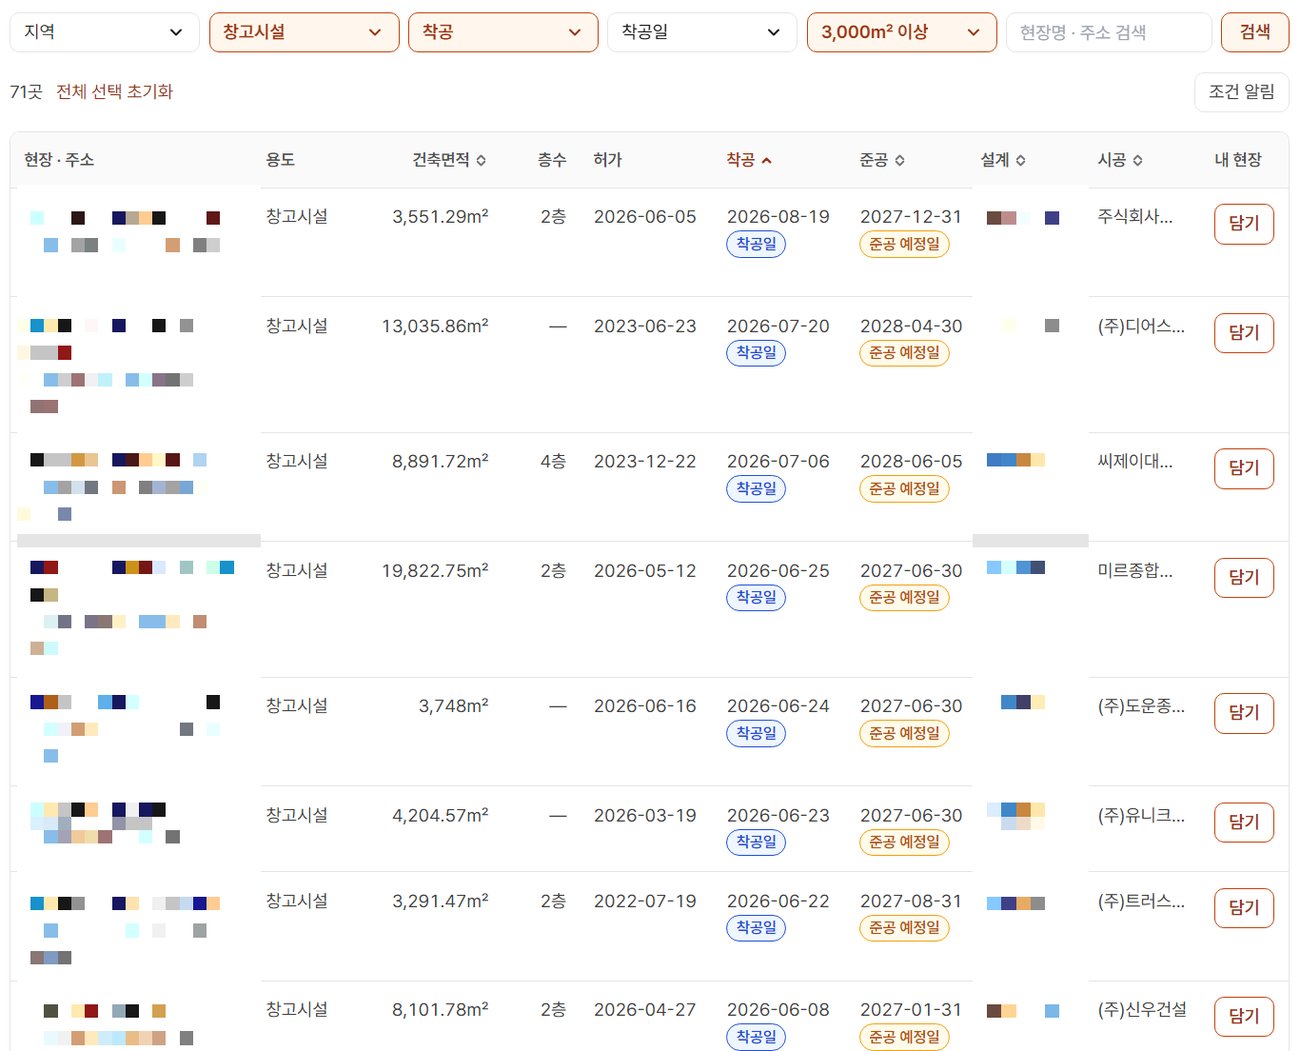Screen dimensions: 1300x1051
Task: Focus the 현장명 · 주소 검색 field
Action: click(x=1109, y=32)
